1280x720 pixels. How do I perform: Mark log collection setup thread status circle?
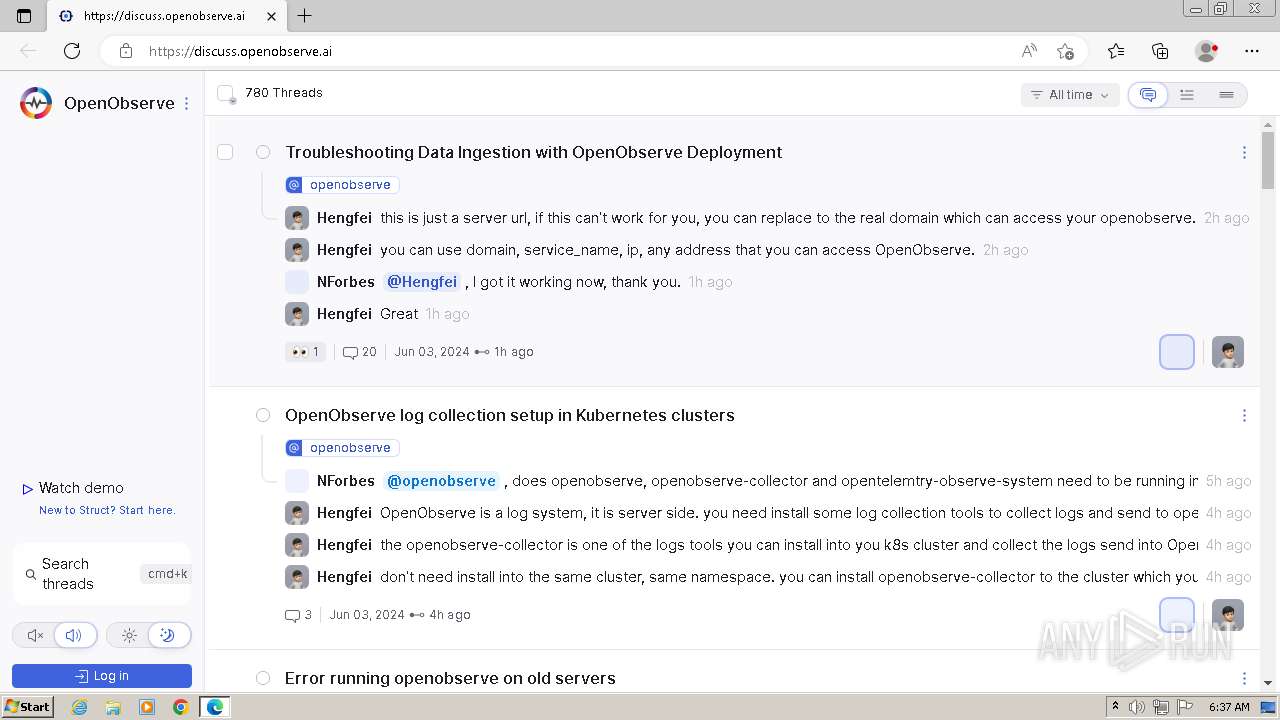click(263, 415)
